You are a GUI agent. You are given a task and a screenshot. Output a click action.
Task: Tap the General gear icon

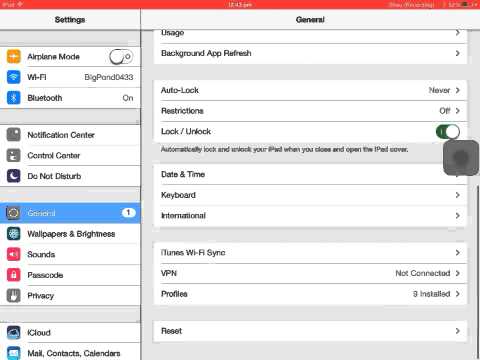pos(14,213)
